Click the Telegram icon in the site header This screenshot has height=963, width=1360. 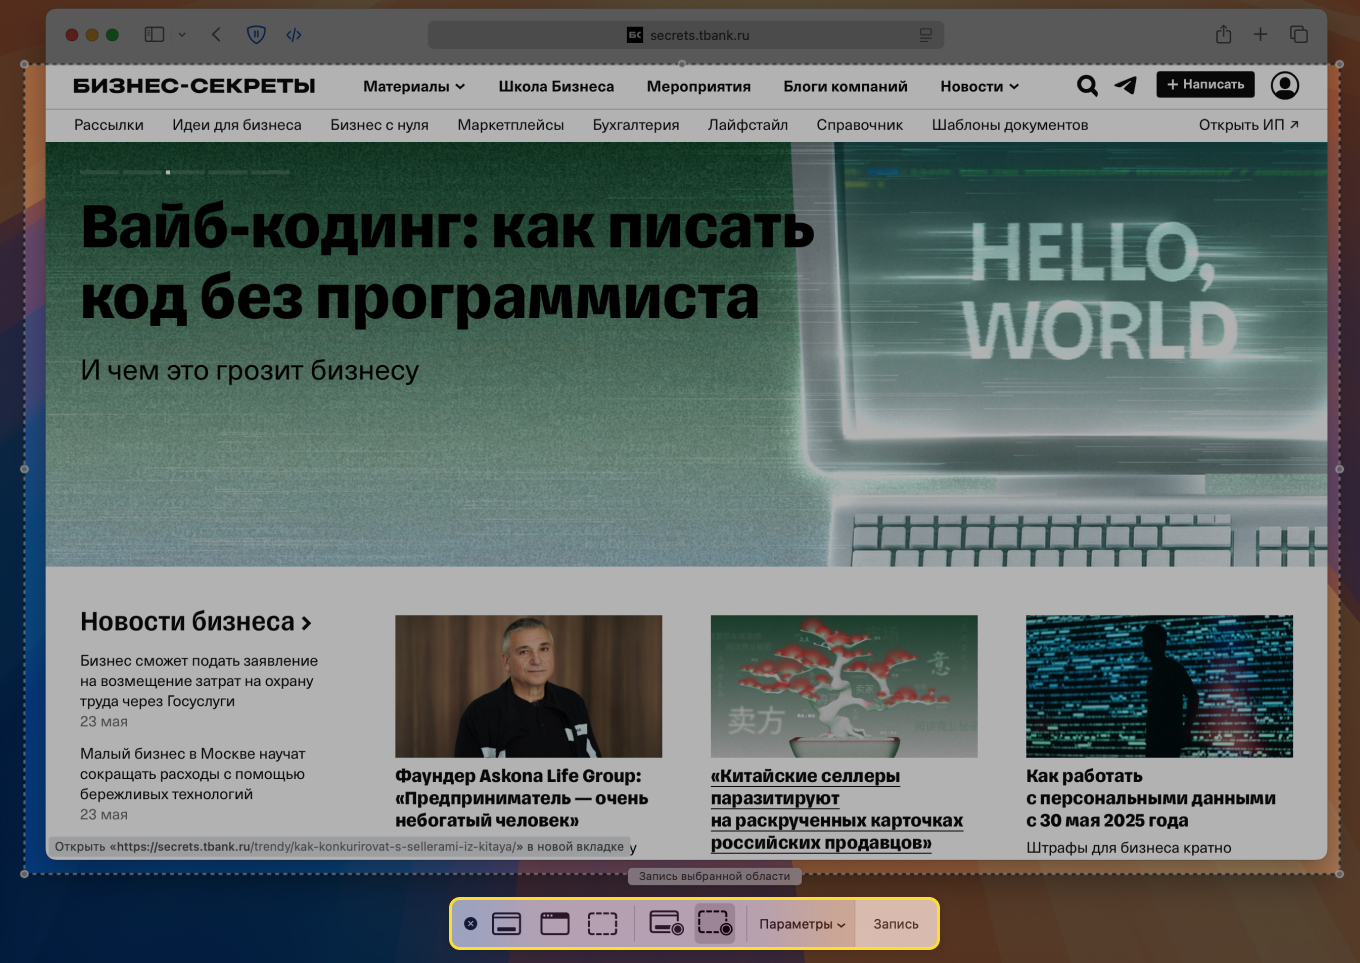coord(1126,86)
